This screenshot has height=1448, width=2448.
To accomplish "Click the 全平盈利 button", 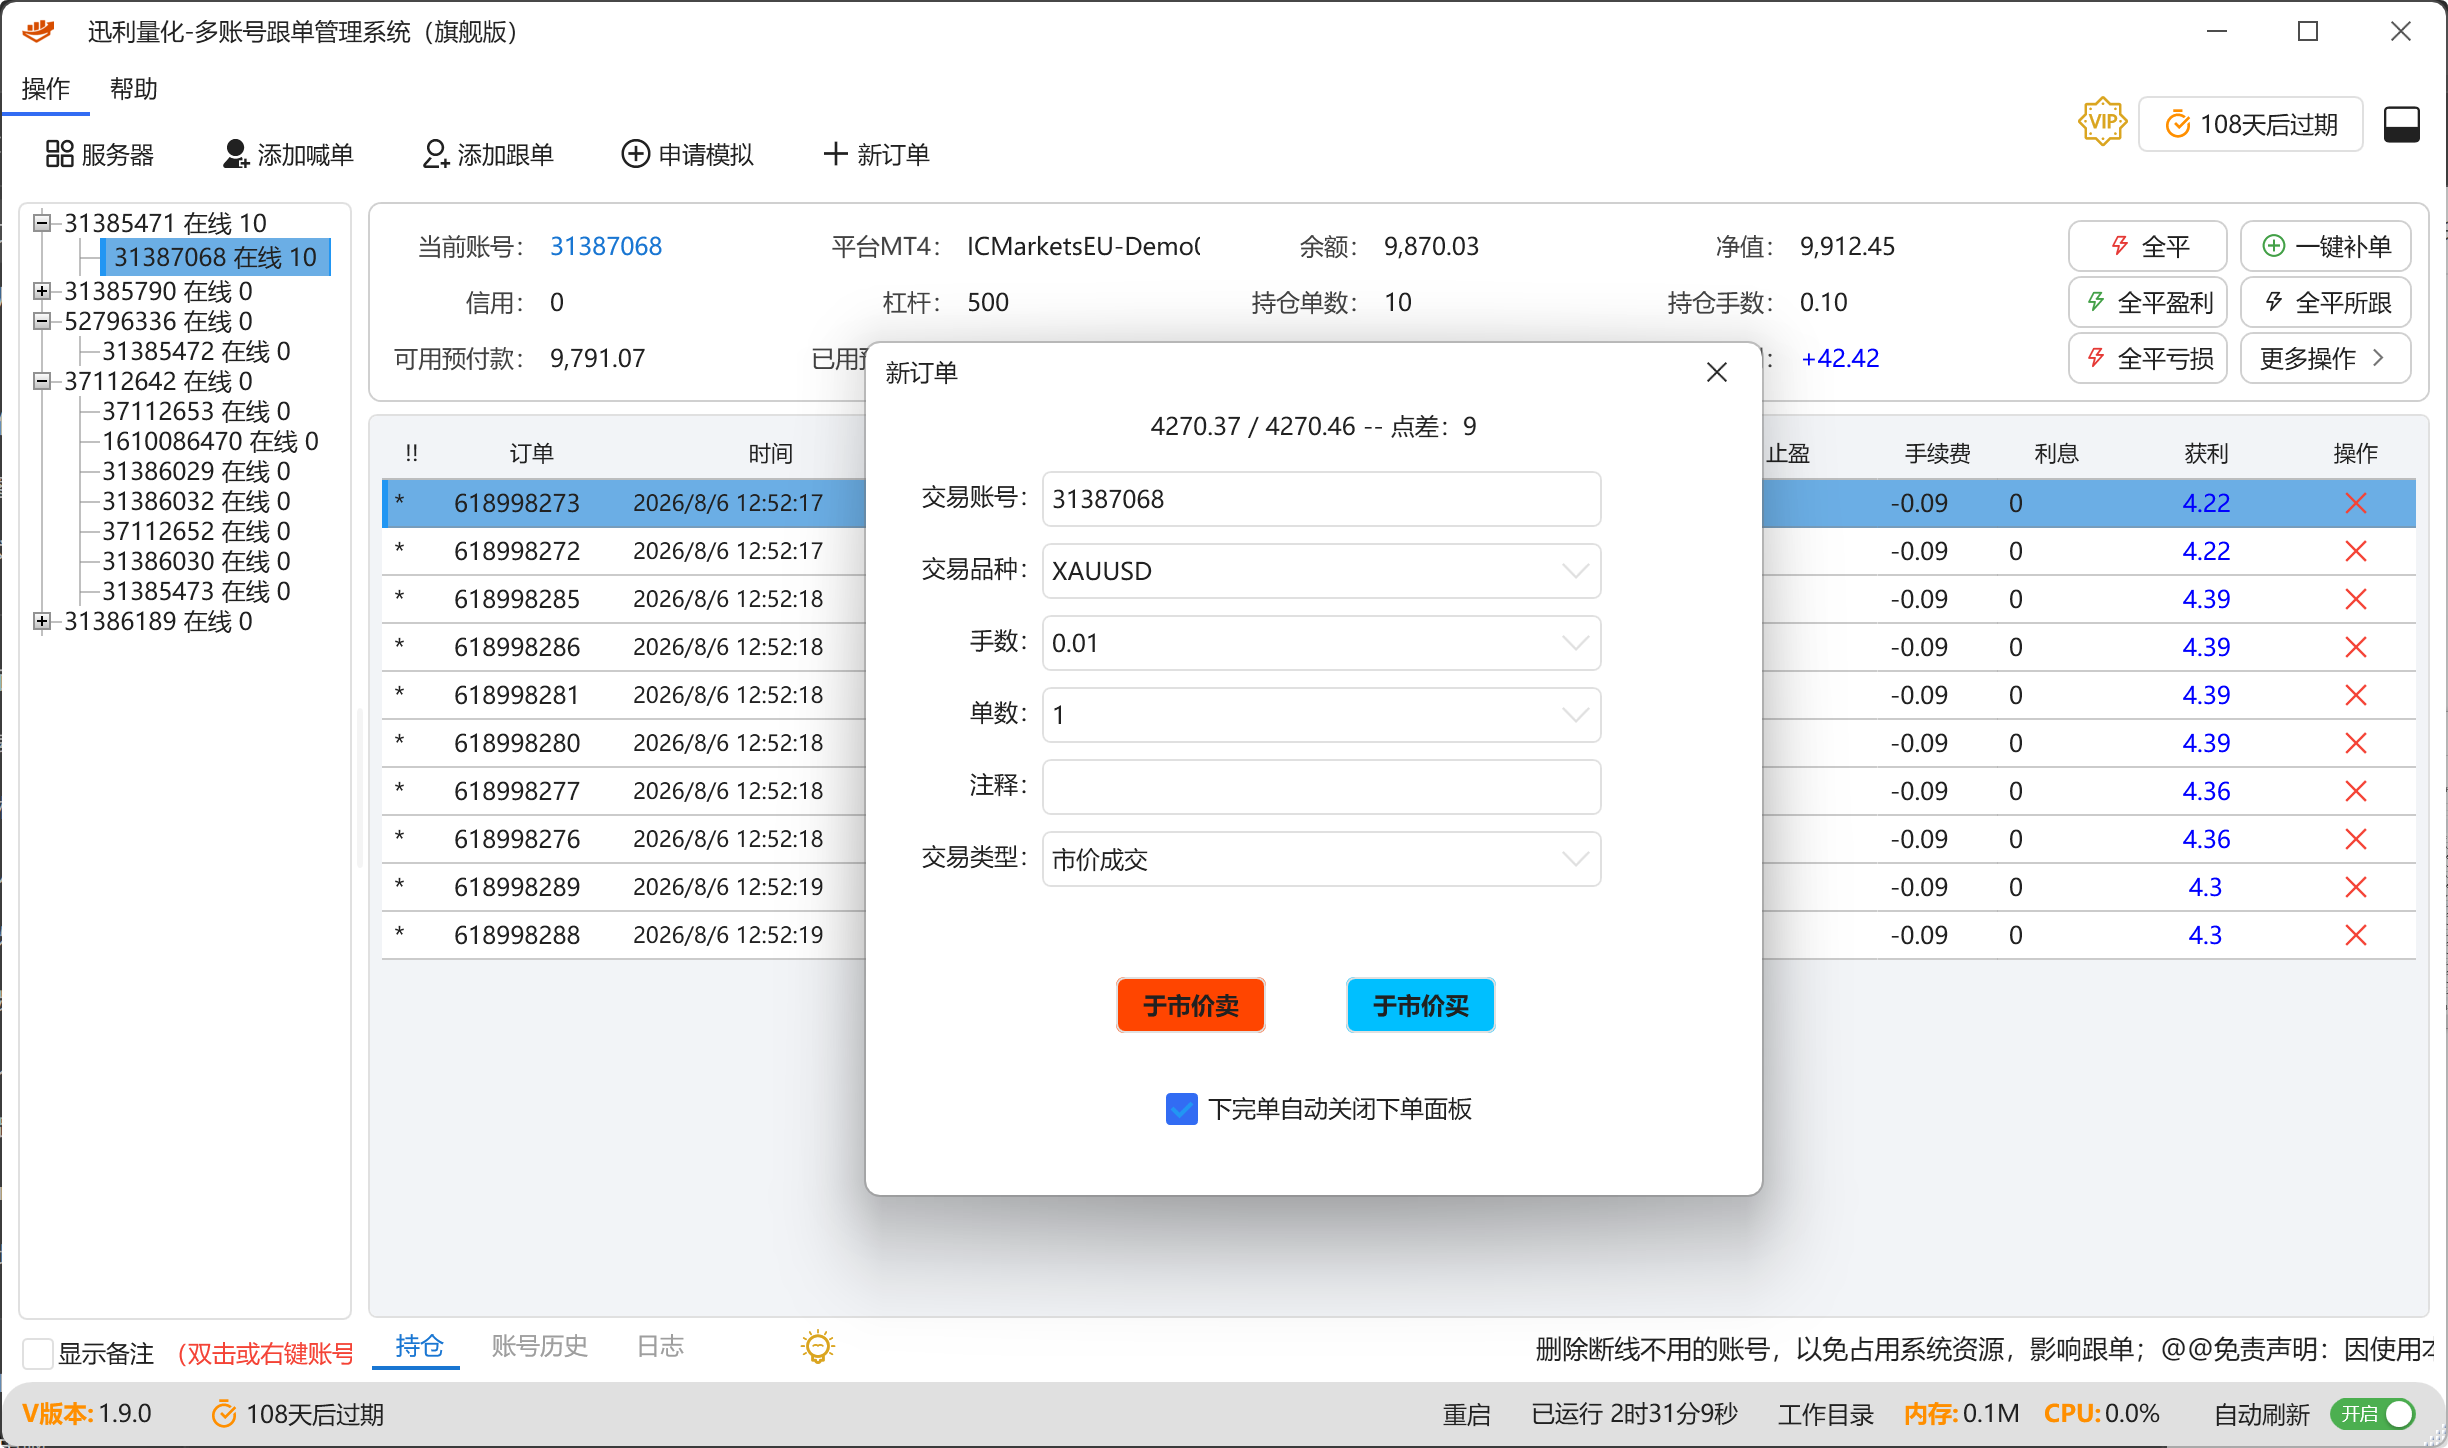I will point(2147,302).
